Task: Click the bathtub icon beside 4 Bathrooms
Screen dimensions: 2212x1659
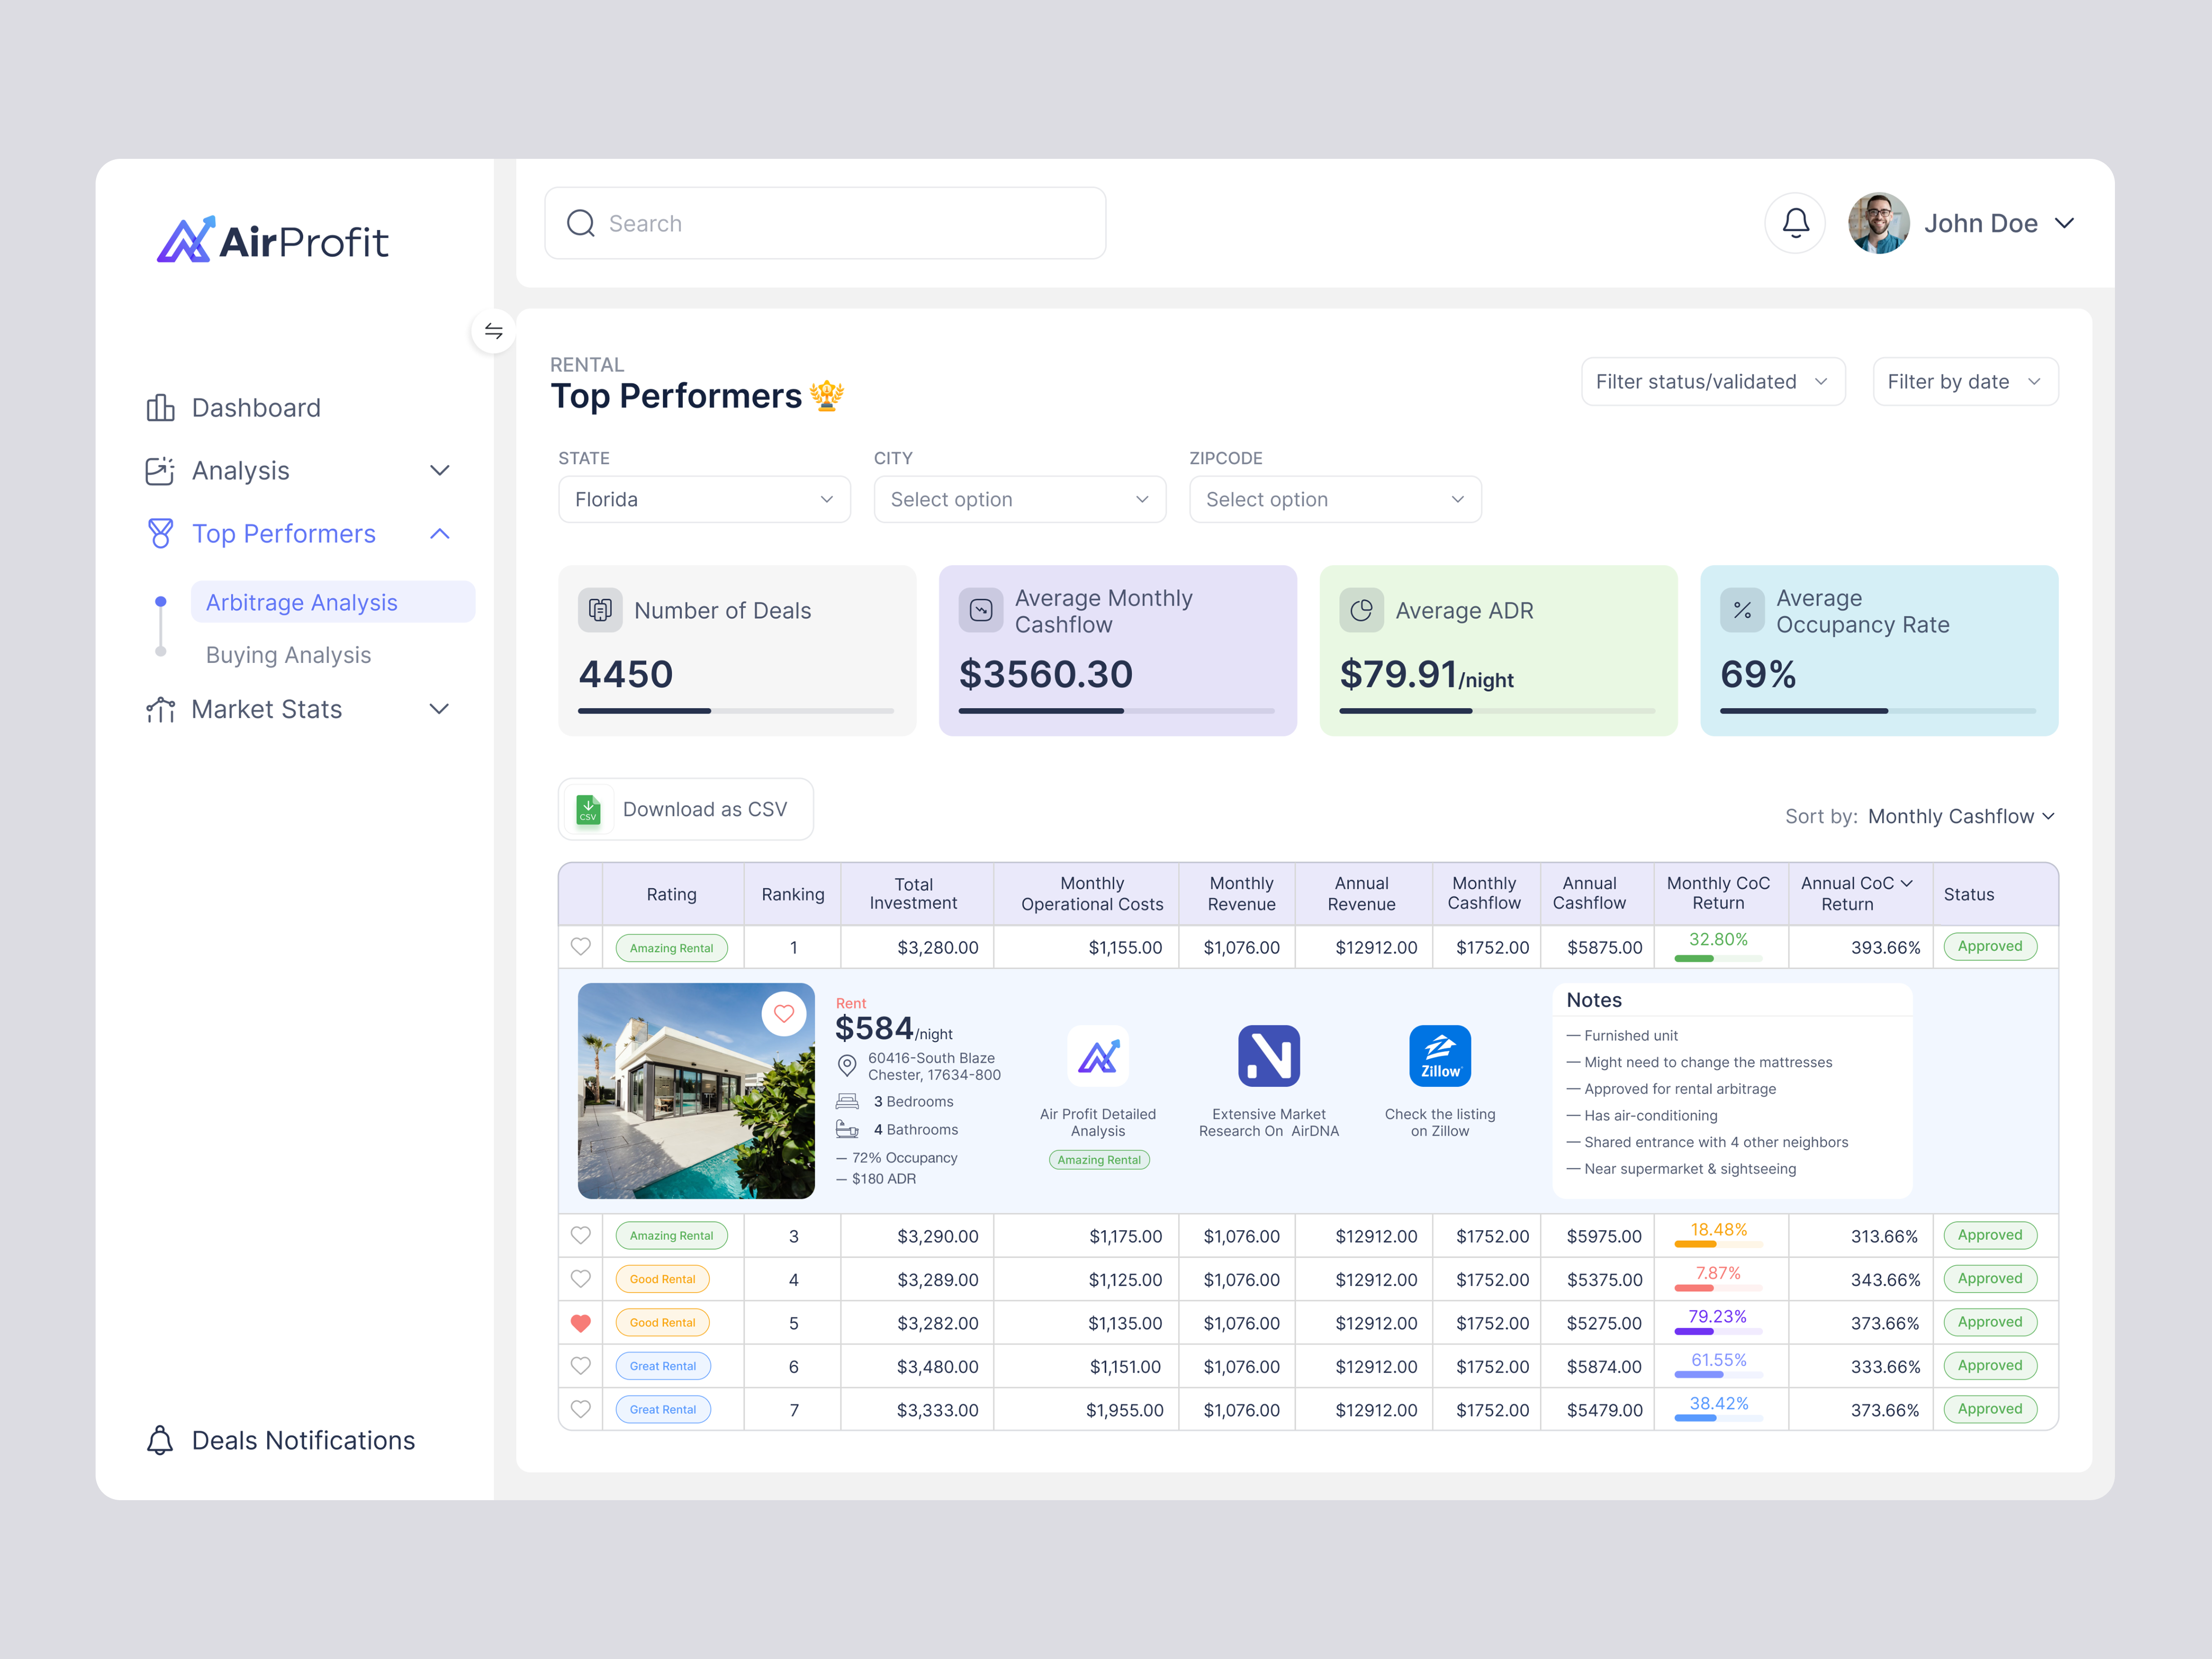Action: click(x=847, y=1129)
